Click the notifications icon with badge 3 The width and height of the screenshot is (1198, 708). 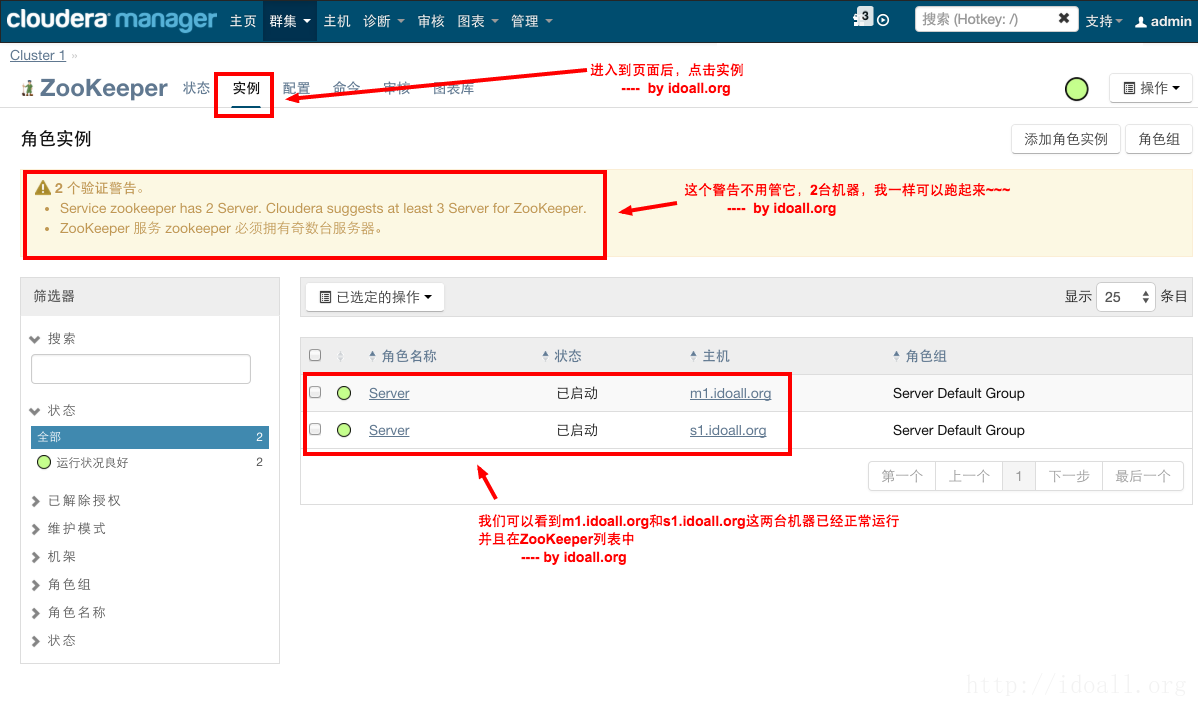coord(863,18)
